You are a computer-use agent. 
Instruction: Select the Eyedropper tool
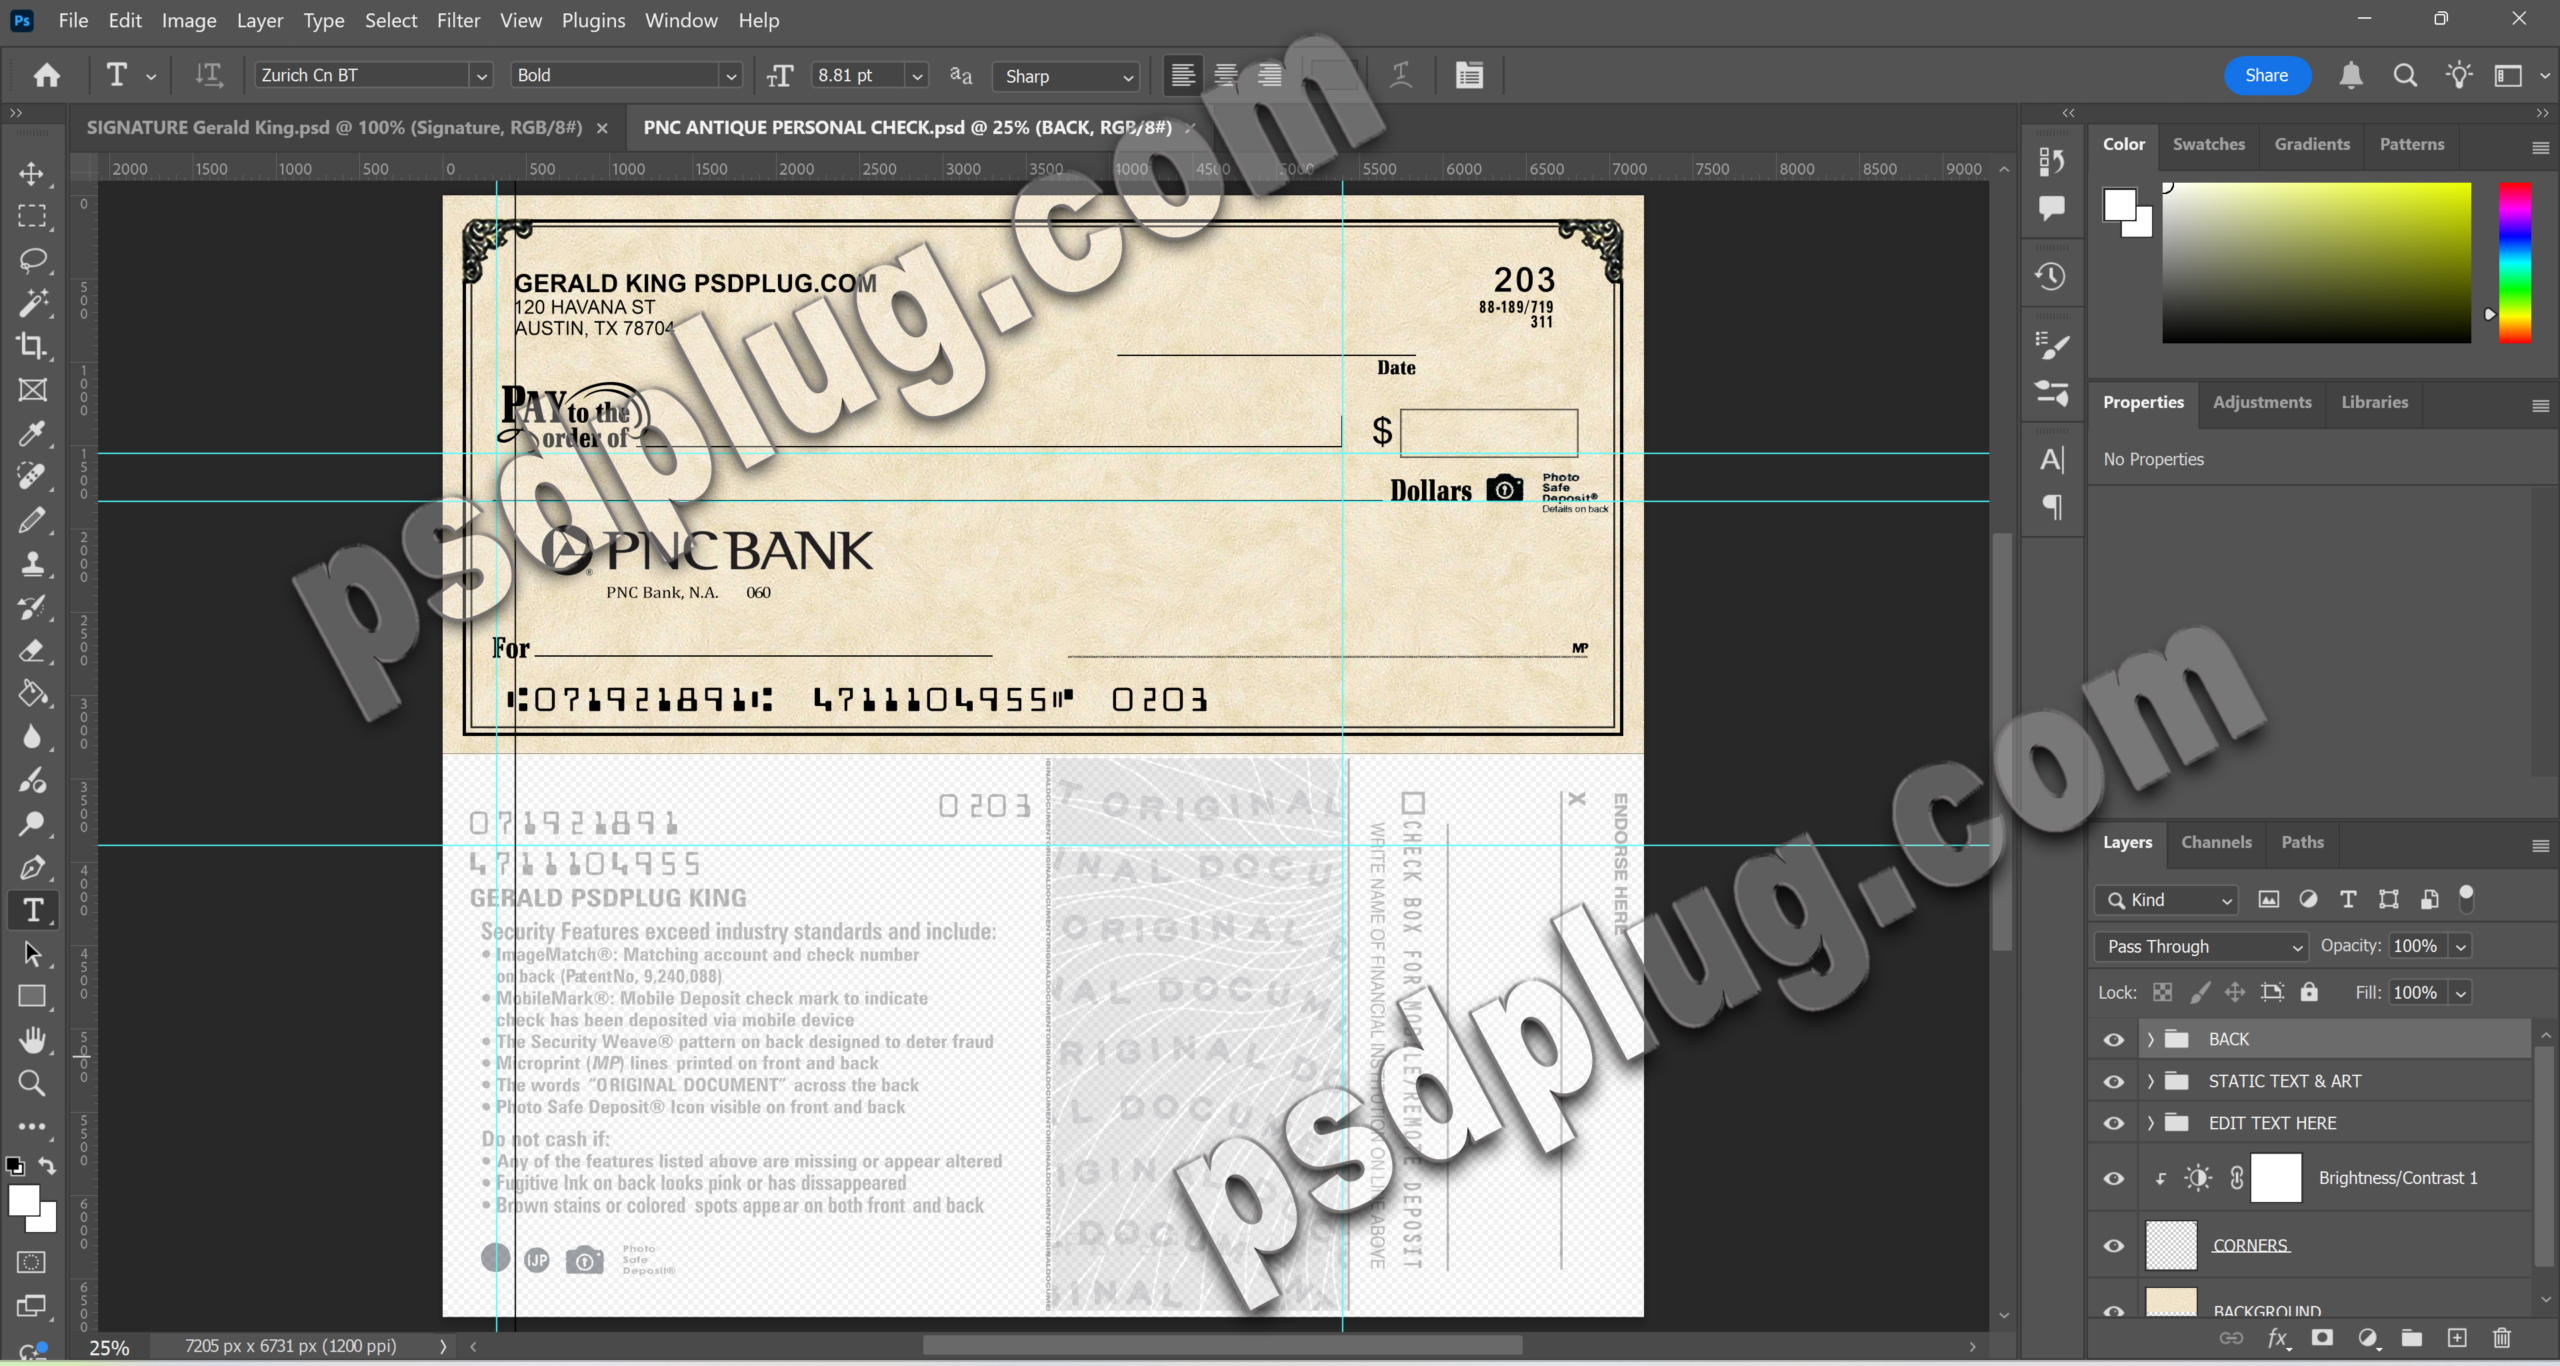pos(31,433)
